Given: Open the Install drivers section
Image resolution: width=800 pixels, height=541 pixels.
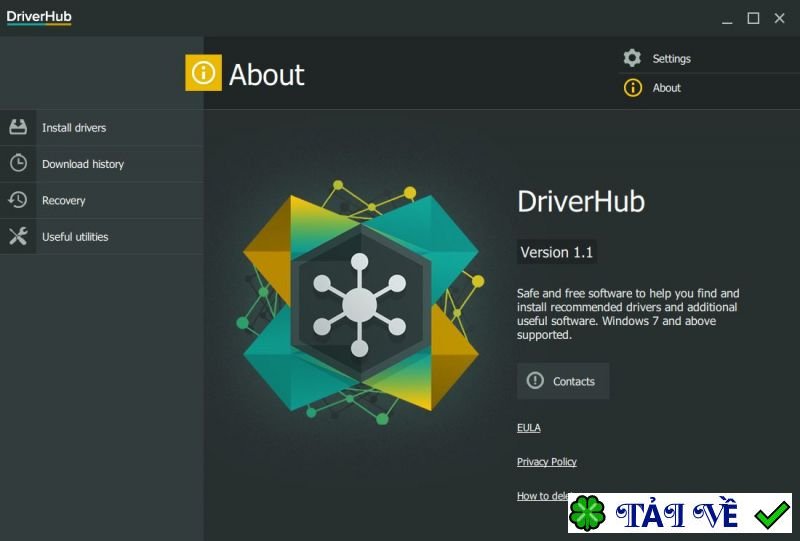Looking at the screenshot, I should (x=102, y=128).
